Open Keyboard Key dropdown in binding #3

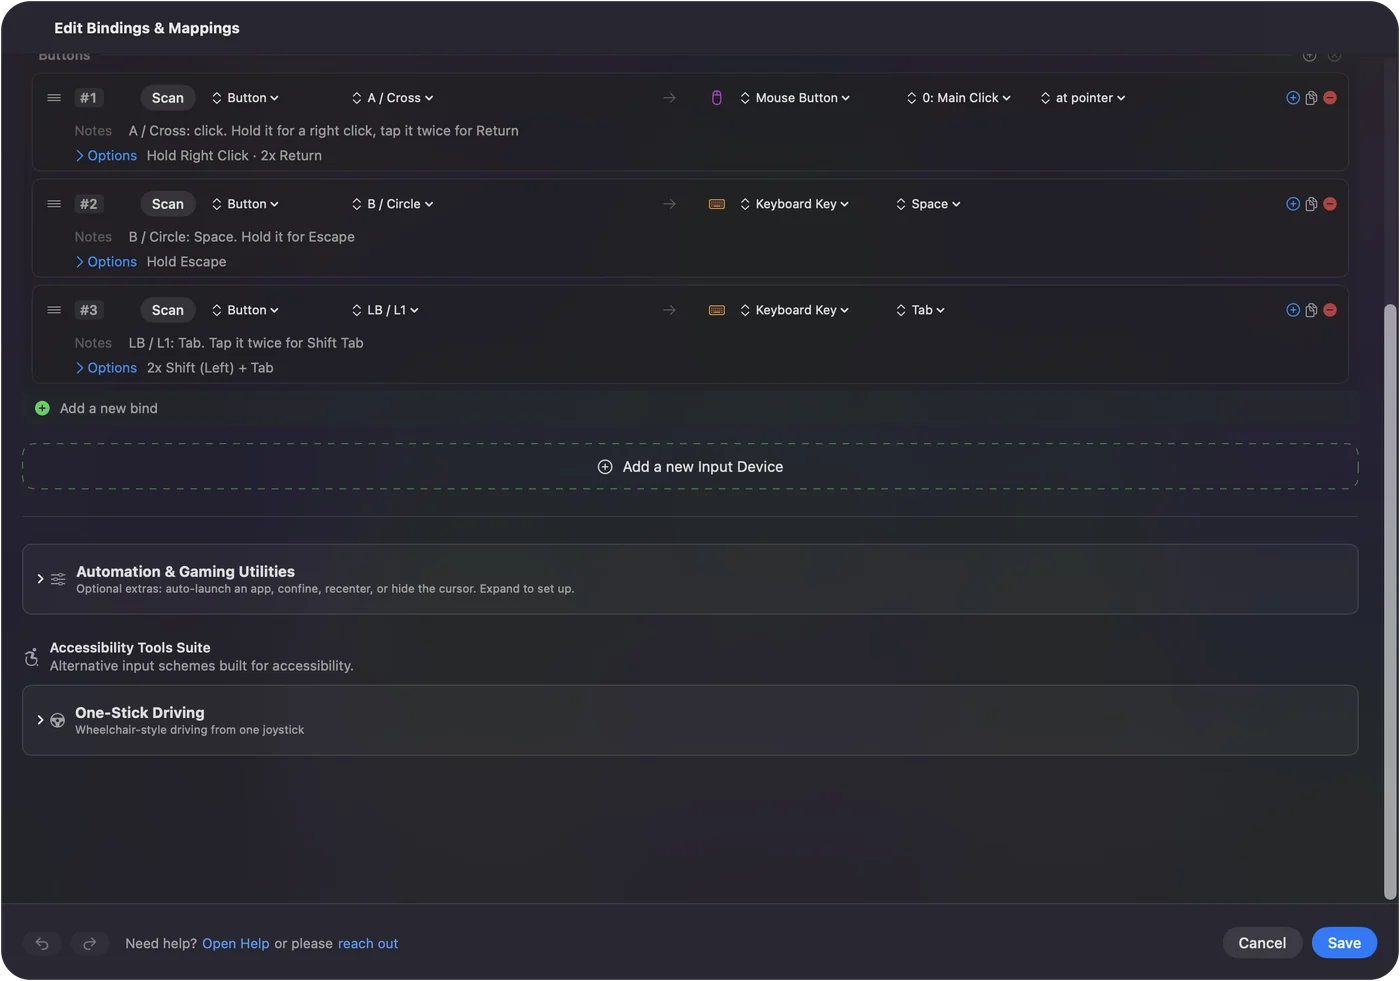(795, 310)
